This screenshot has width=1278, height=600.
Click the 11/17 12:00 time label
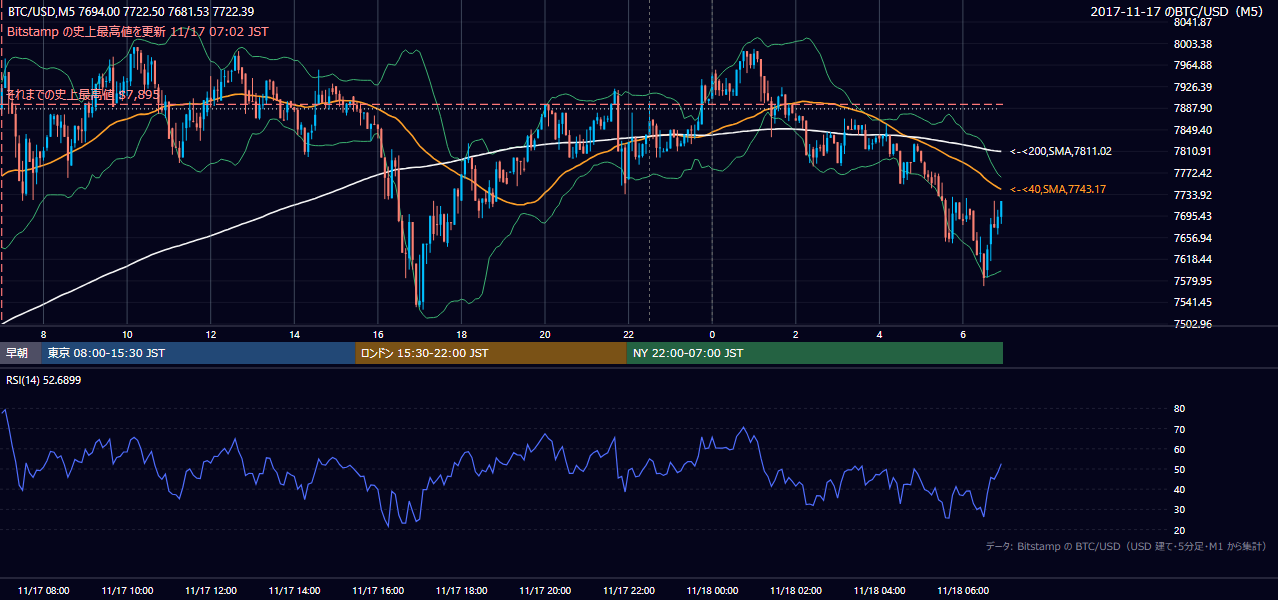pyautogui.click(x=210, y=591)
